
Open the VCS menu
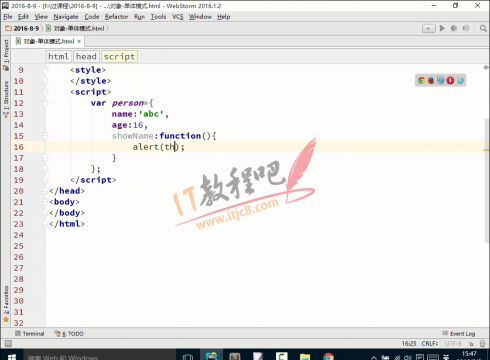pos(178,17)
